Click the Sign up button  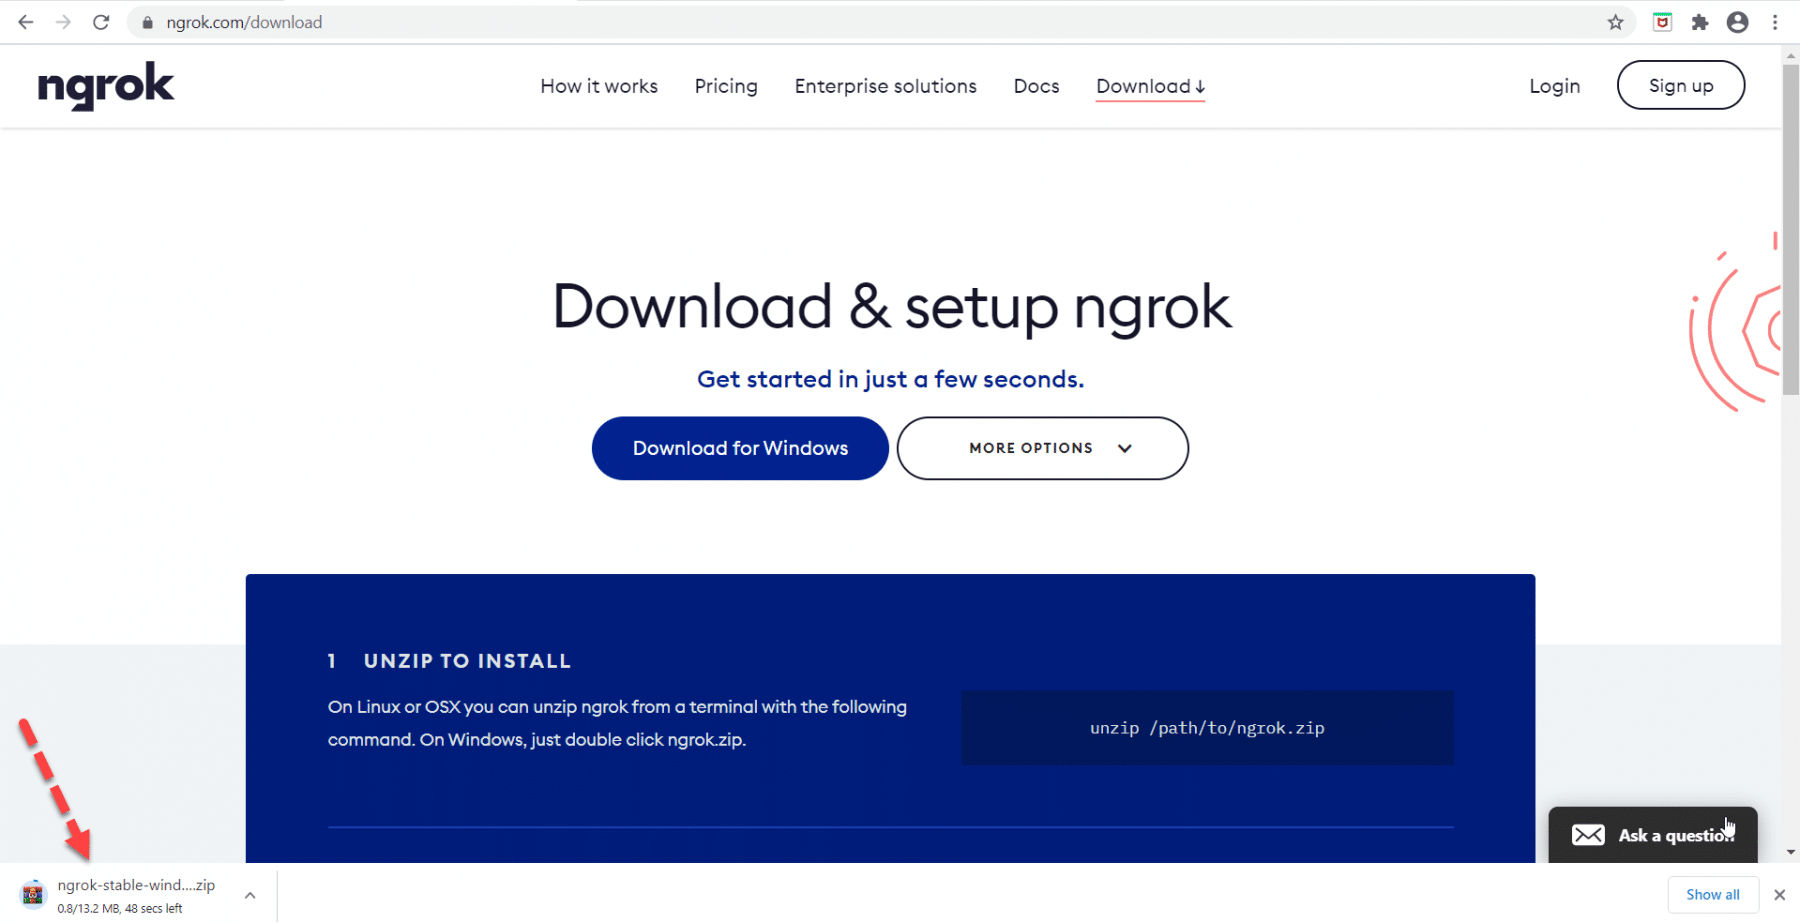1681,85
